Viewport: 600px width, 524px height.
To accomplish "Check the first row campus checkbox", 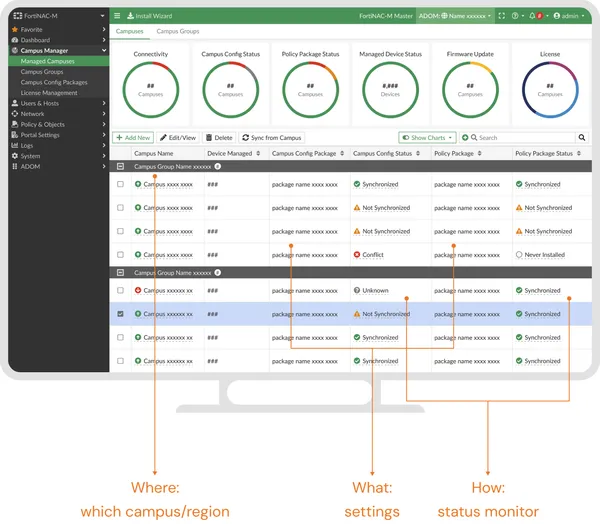I will (120, 184).
